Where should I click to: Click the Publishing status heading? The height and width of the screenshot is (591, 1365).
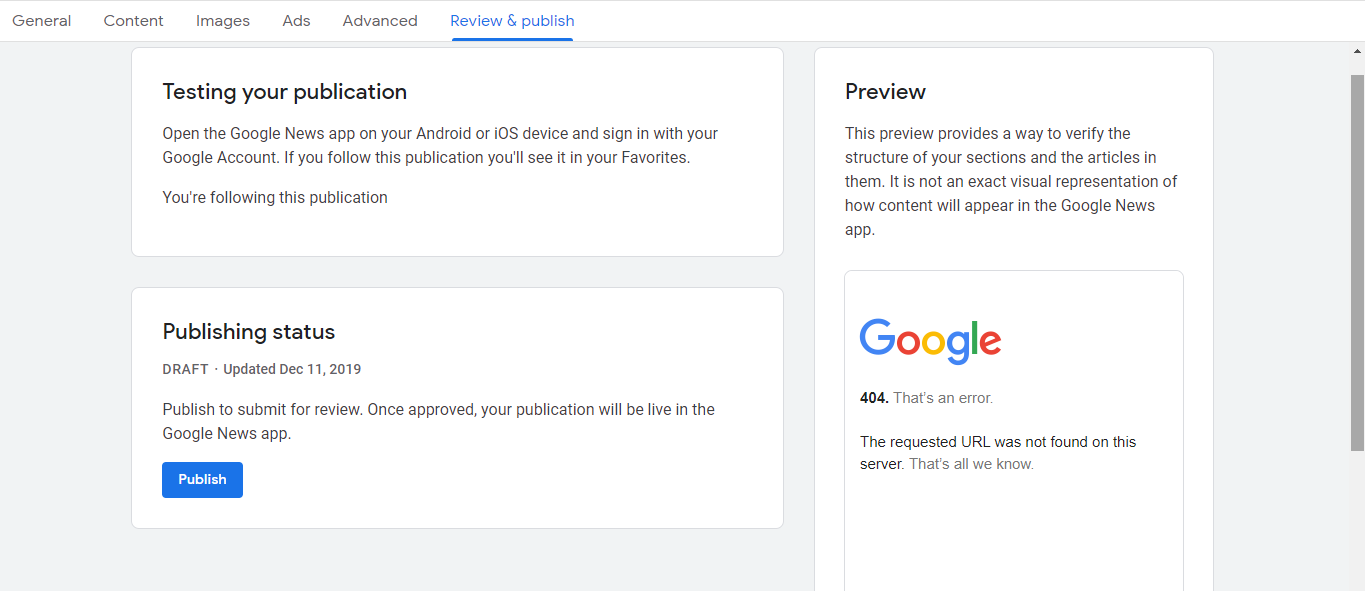click(x=248, y=332)
